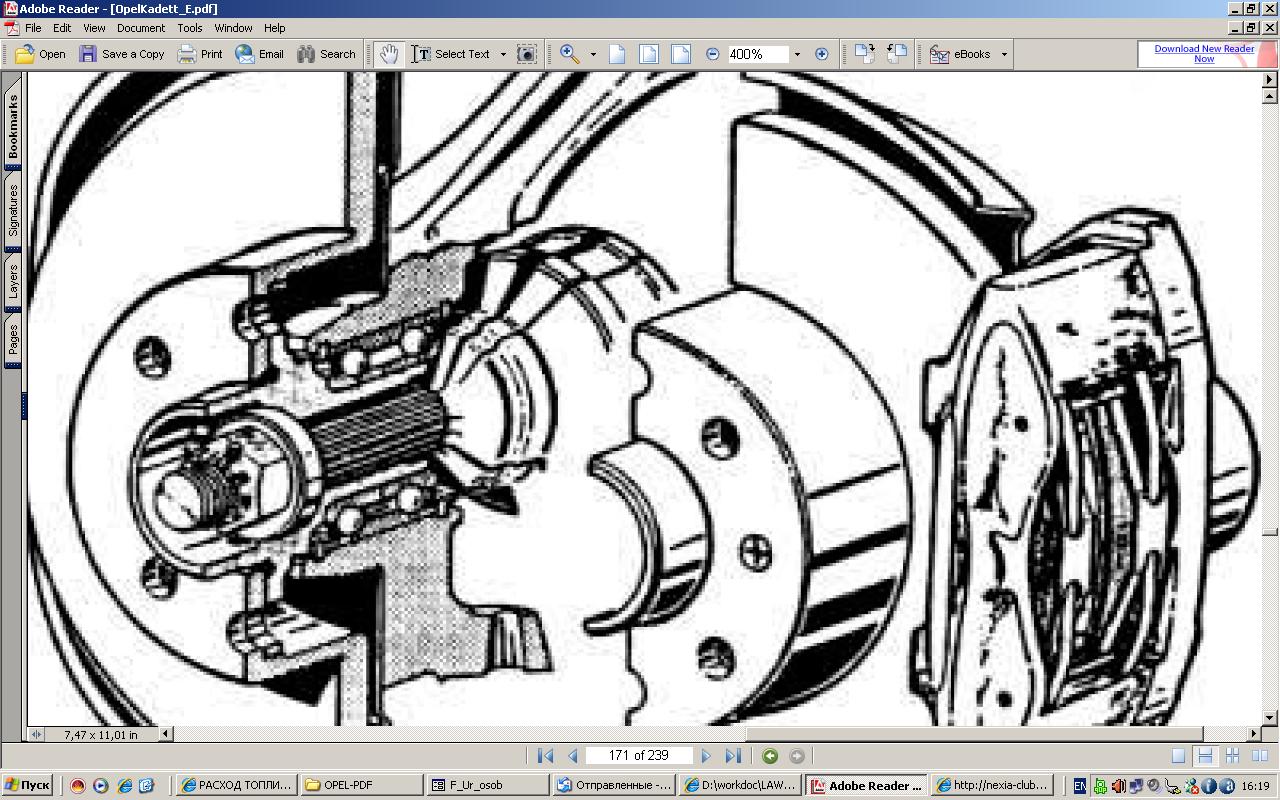This screenshot has height=800, width=1280.
Task: Click the zoom out minus button
Action: (x=712, y=54)
